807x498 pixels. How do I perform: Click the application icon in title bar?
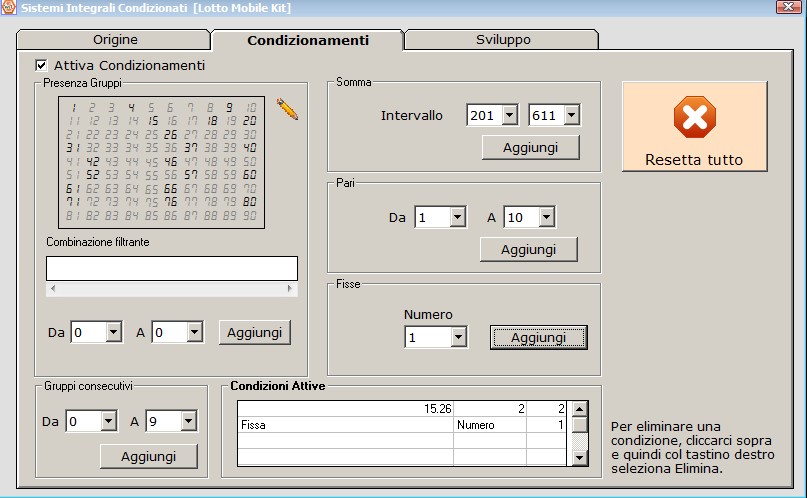[x=9, y=7]
